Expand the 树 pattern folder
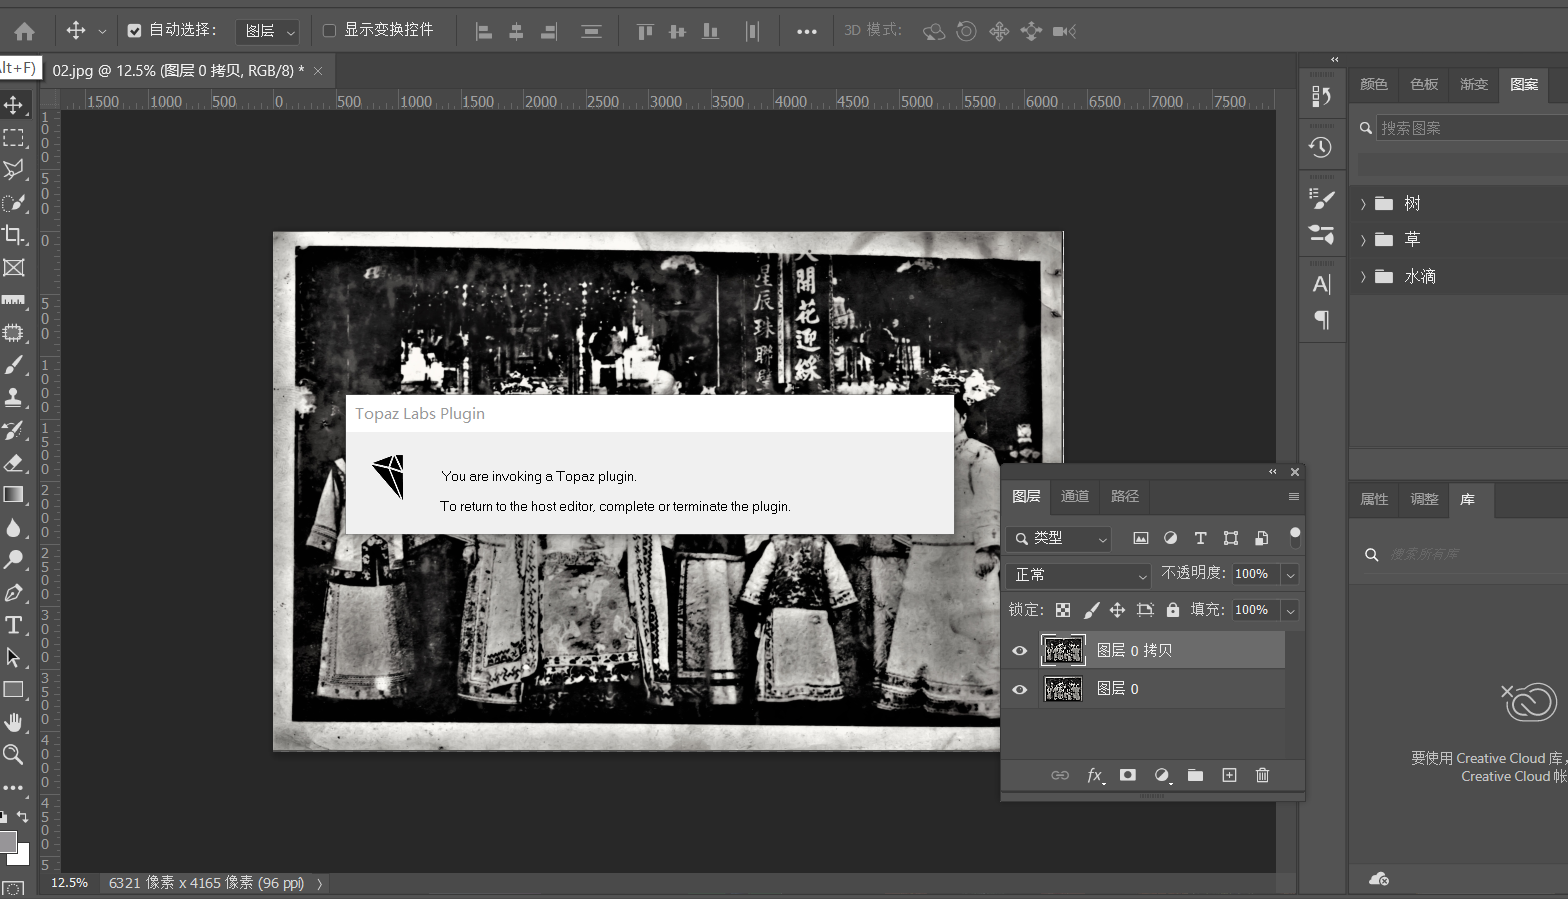The height and width of the screenshot is (899, 1568). (x=1363, y=204)
